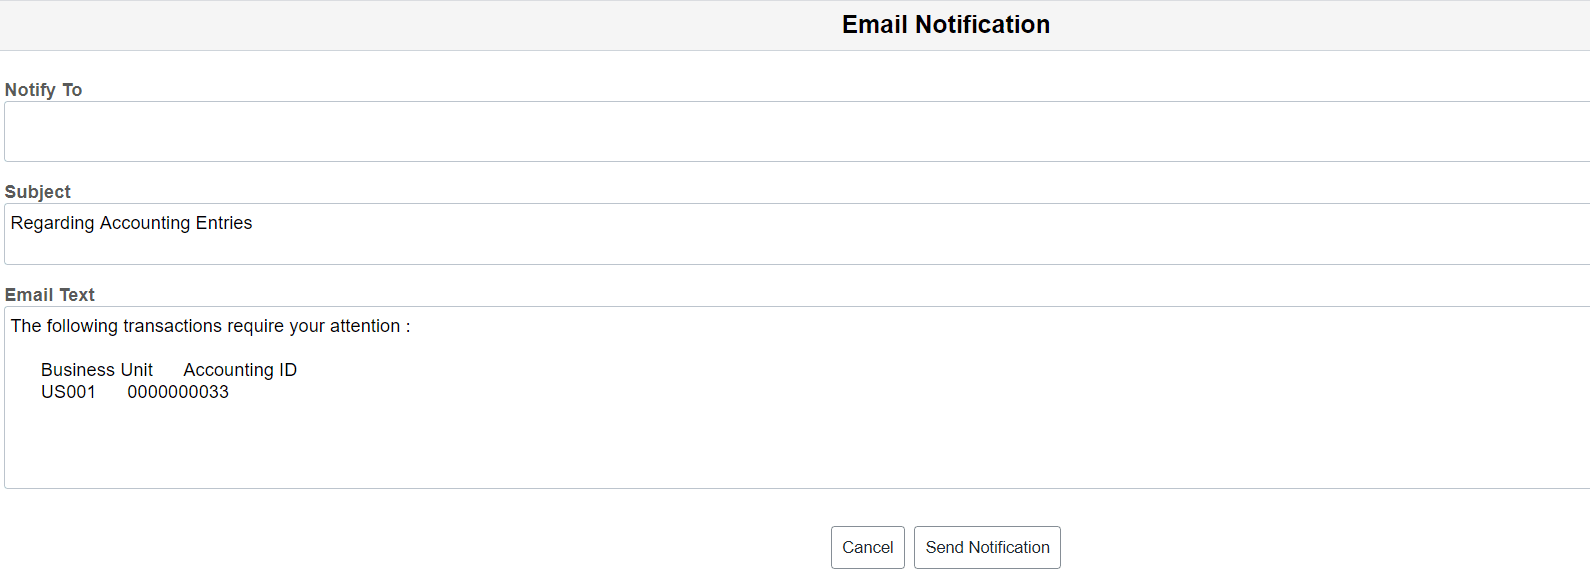The width and height of the screenshot is (1590, 577).
Task: Click the Accounting ID column header text
Action: click(x=239, y=369)
